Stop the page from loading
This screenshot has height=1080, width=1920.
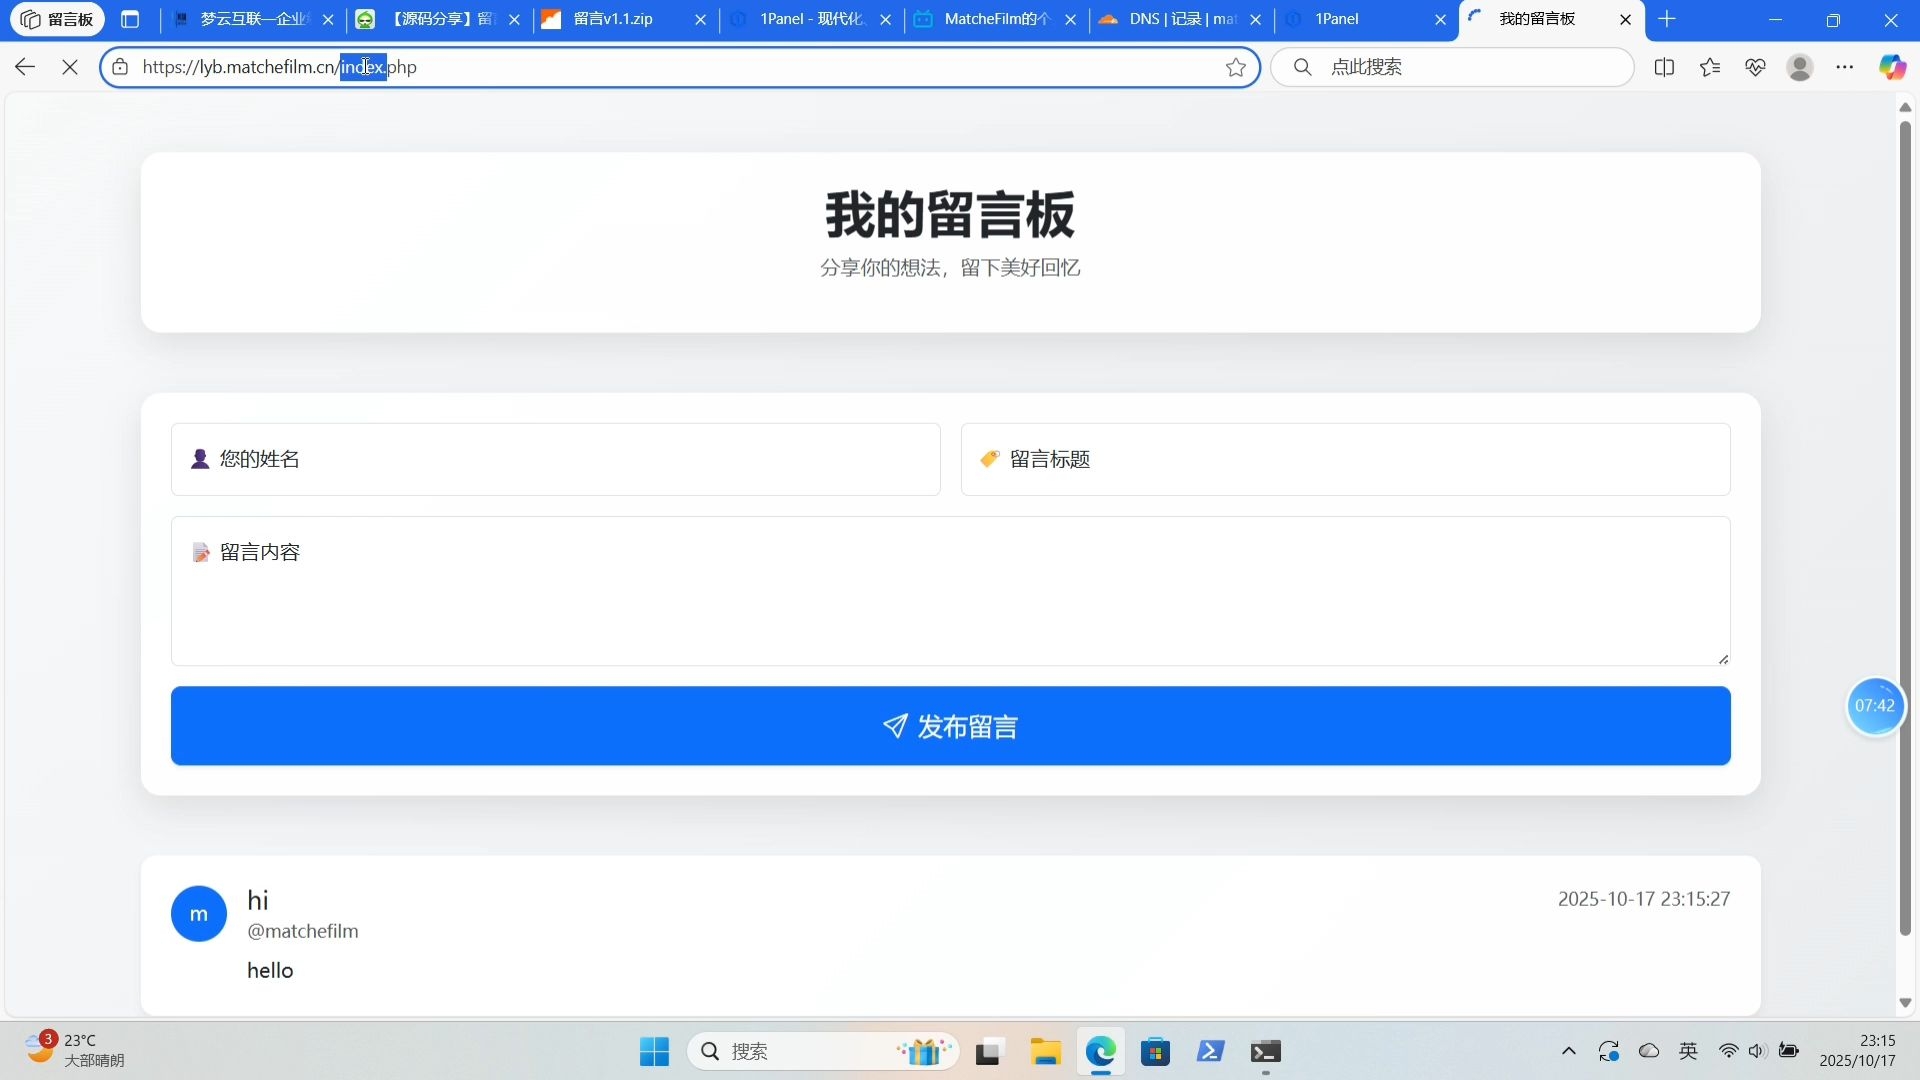coord(70,67)
